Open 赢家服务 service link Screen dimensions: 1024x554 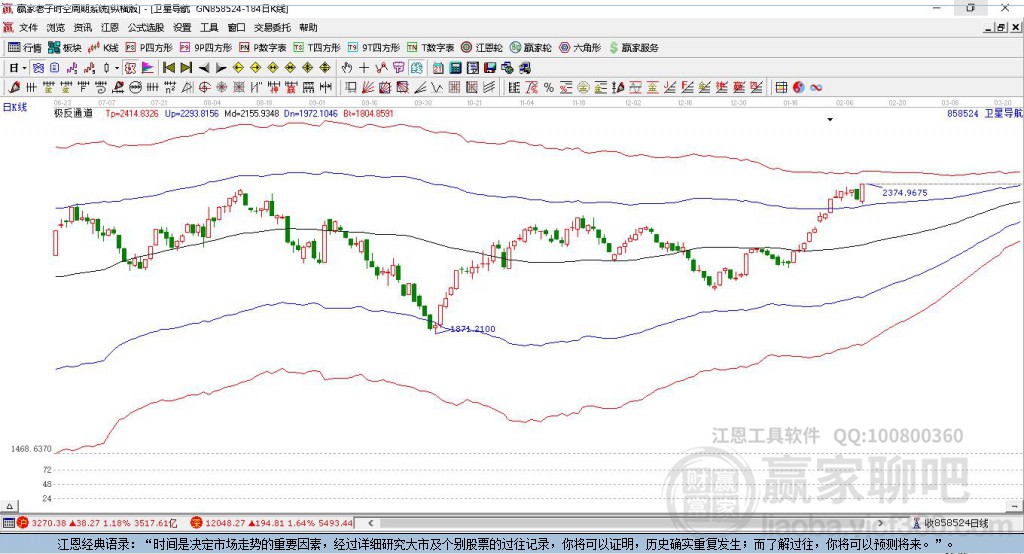coord(633,48)
